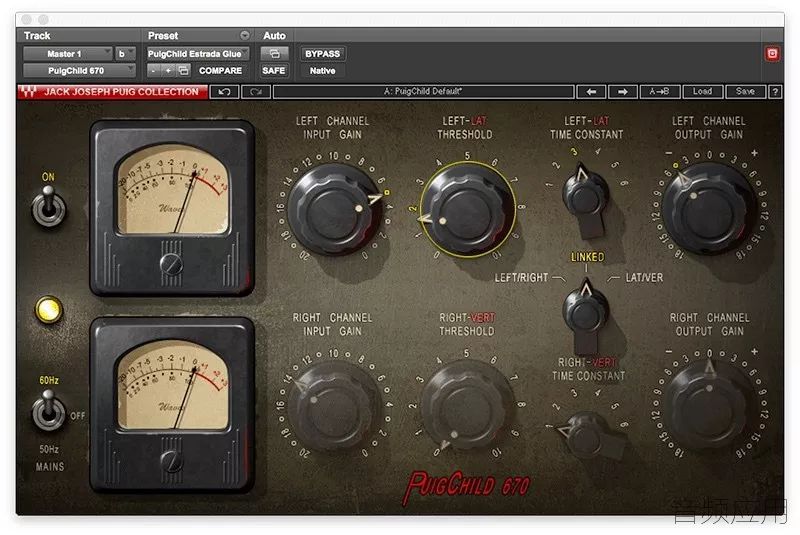Screen dimensions: 800x535
Task: Click the preset minus button
Action: (154, 70)
